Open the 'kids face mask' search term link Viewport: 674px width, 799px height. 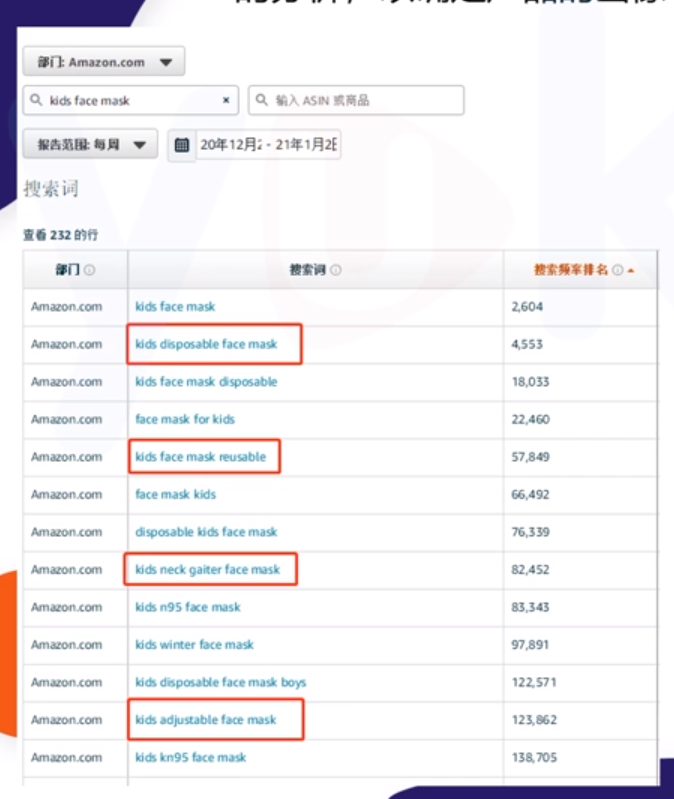pos(175,307)
